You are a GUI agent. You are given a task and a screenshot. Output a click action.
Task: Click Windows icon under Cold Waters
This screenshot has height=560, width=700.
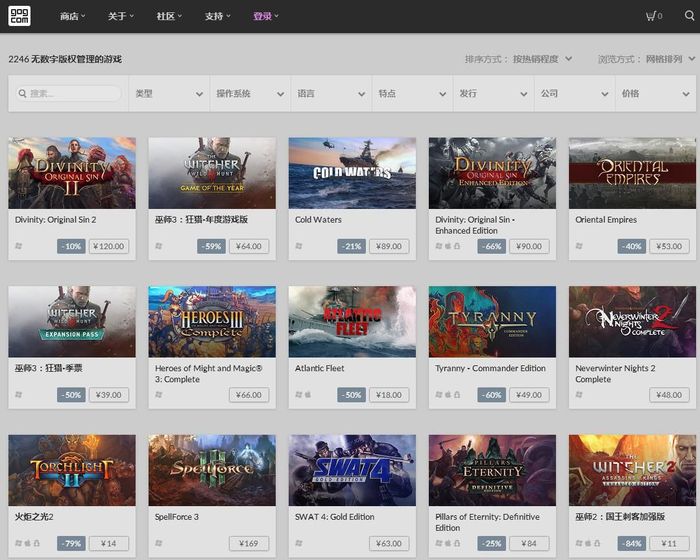coord(299,246)
